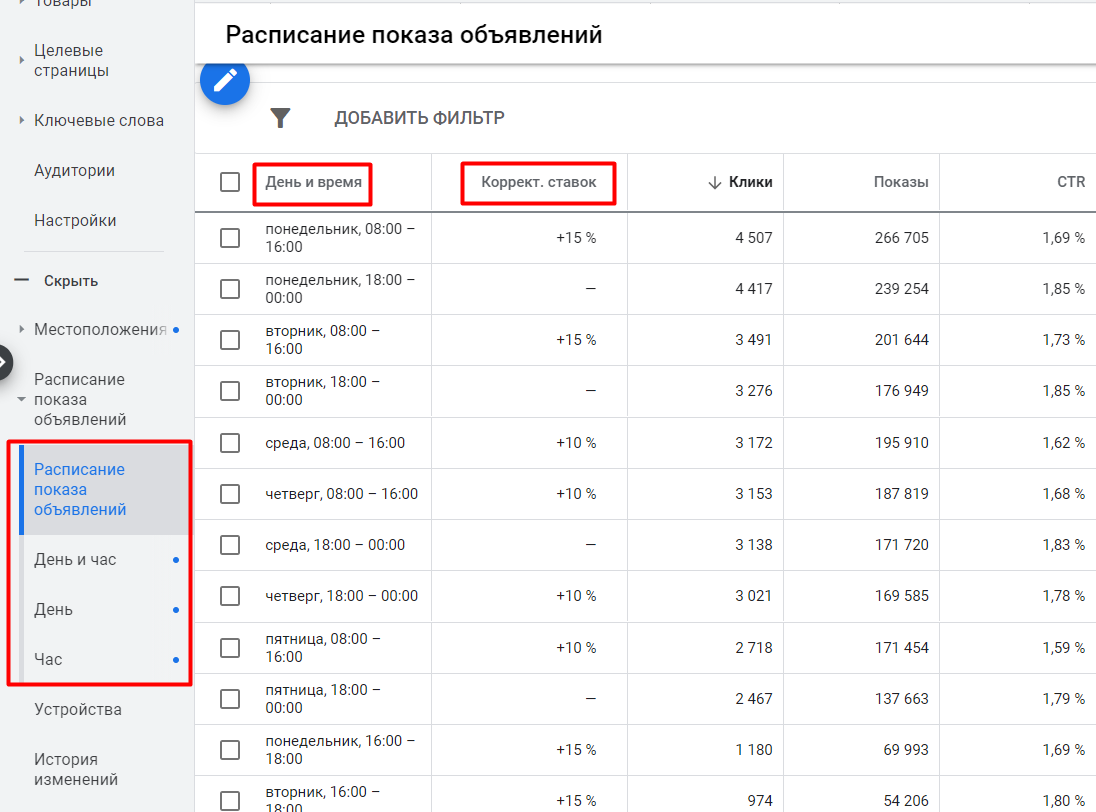Open the edit pencil tool
Viewport: 1096px width, 812px height.
point(224,82)
